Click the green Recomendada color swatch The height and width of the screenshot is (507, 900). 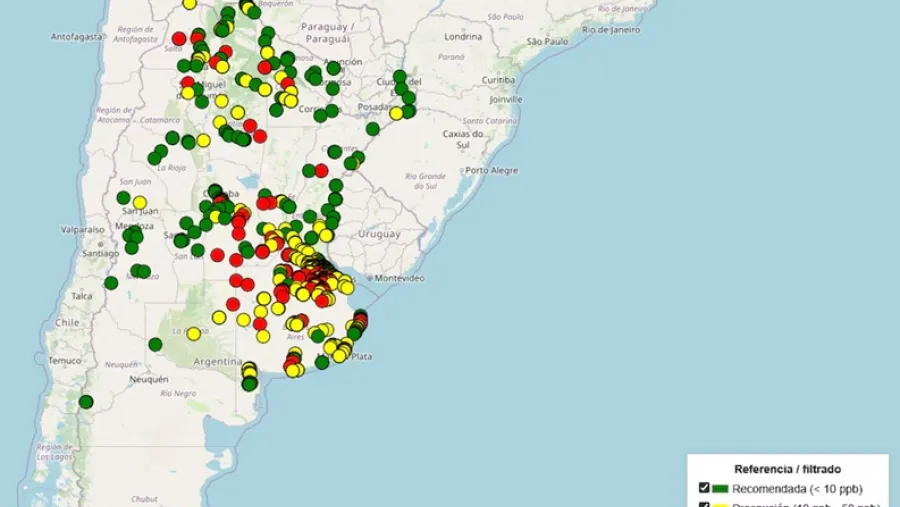pos(720,488)
